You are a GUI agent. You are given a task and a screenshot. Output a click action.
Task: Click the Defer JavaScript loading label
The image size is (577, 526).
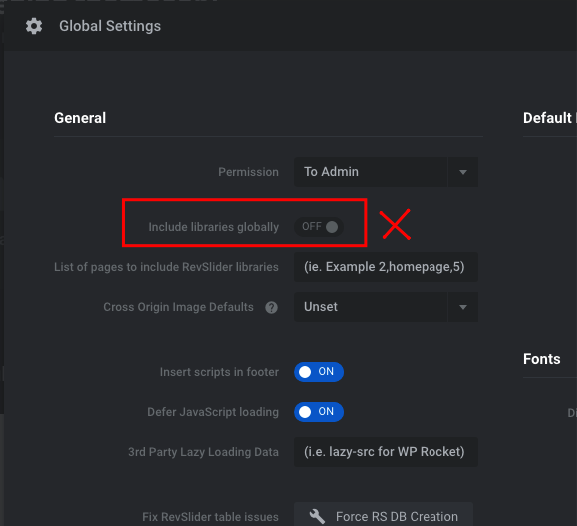coord(213,412)
